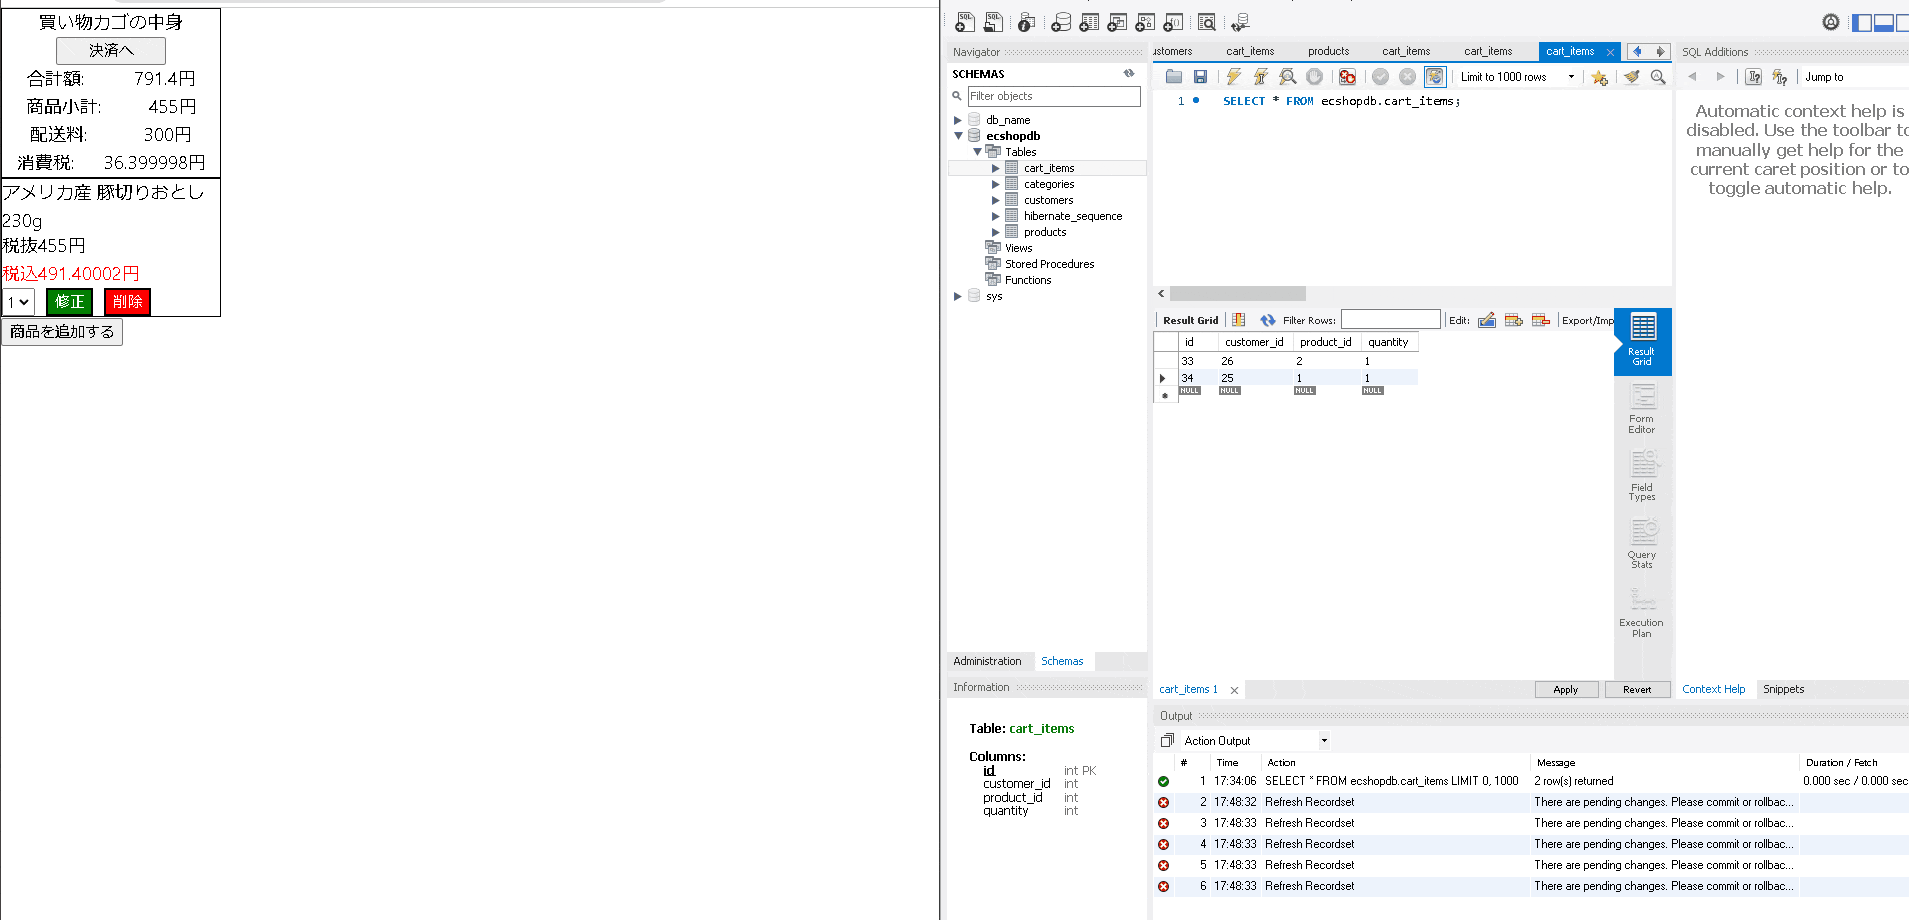Save query to favorites star icon
This screenshot has width=1909, height=920.
click(x=1599, y=77)
